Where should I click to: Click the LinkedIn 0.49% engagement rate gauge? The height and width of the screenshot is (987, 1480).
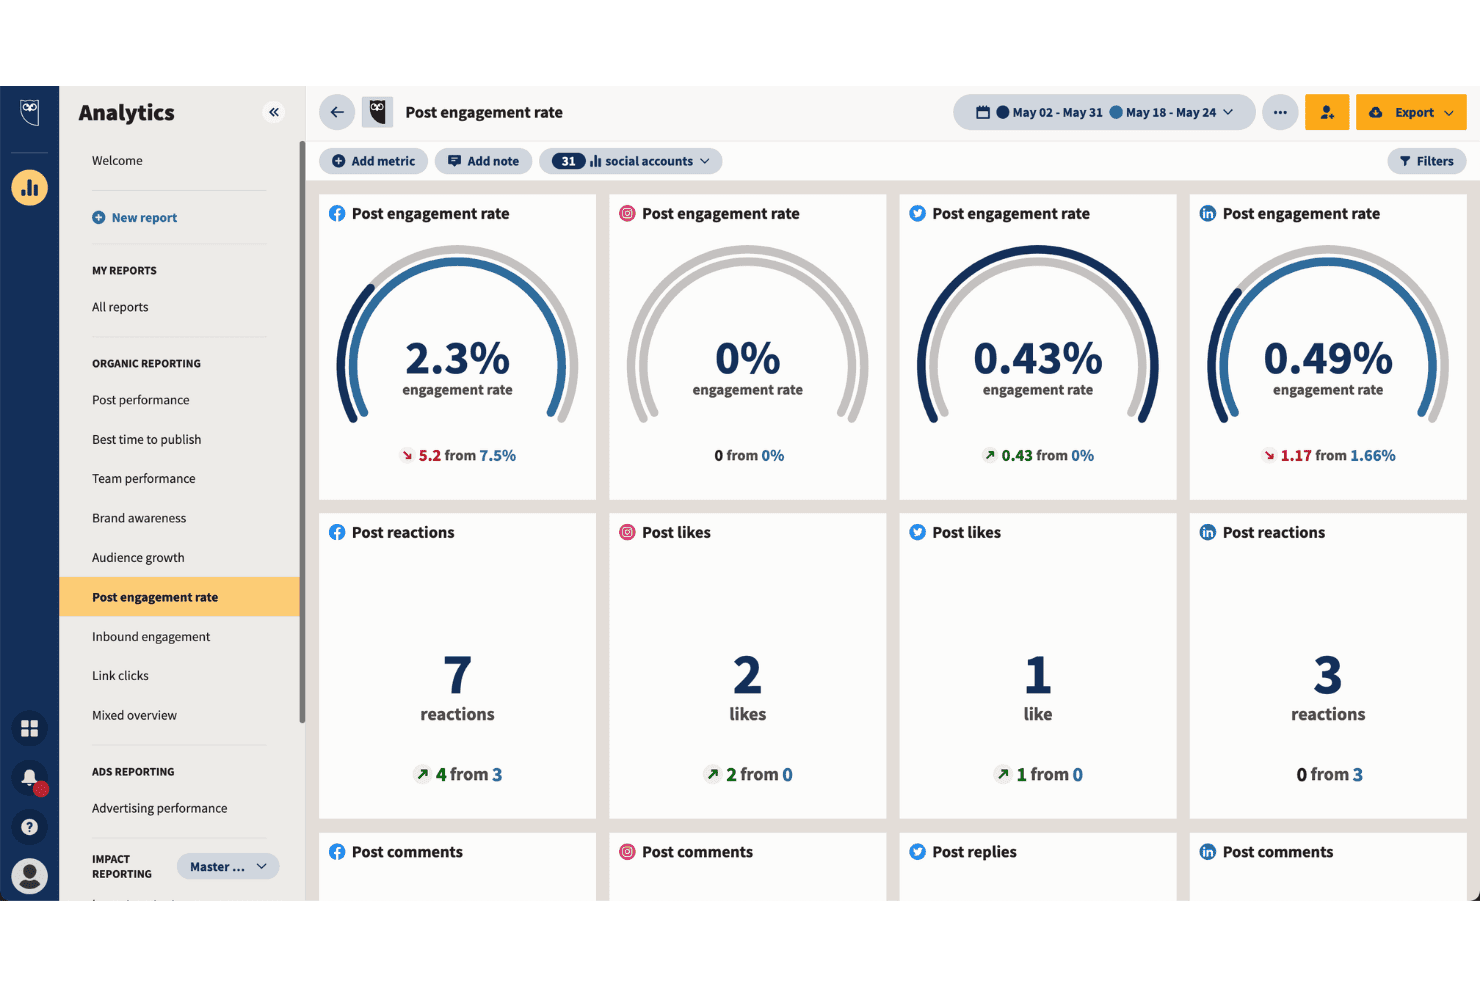coord(1328,336)
